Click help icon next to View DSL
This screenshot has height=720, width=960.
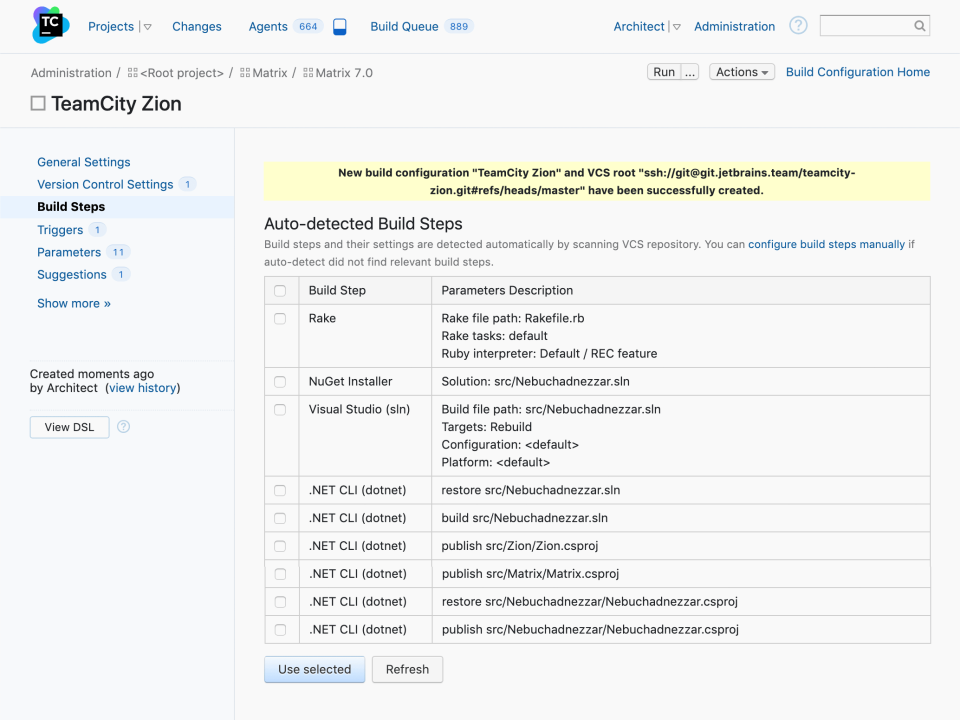click(124, 427)
